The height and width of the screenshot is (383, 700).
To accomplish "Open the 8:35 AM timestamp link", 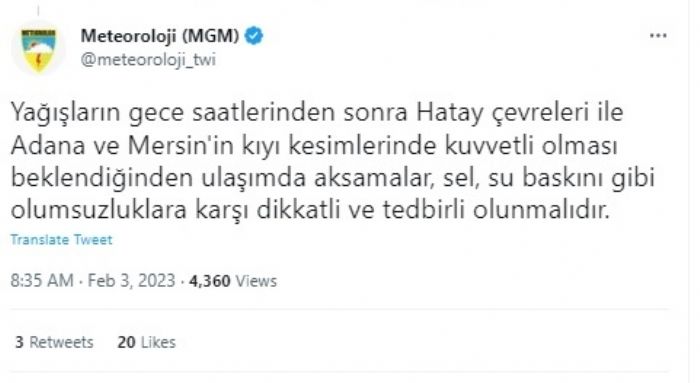I will pyautogui.click(x=42, y=281).
